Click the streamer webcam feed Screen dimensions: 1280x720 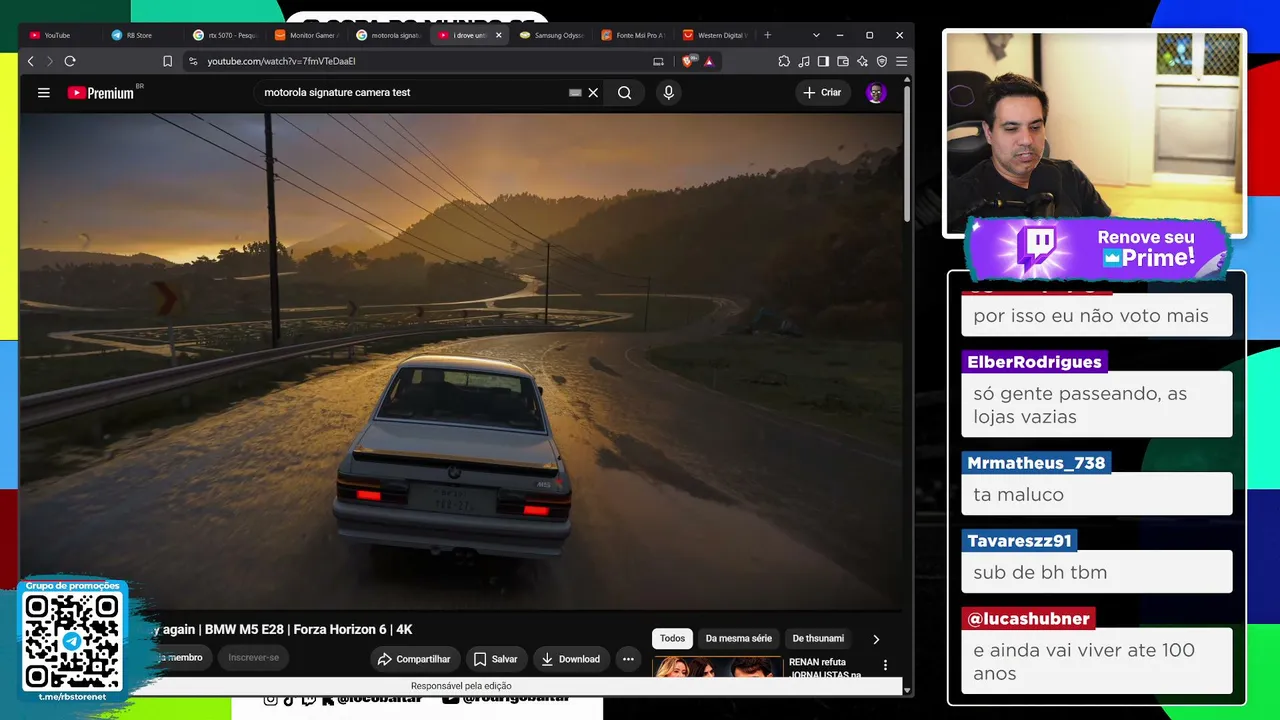pyautogui.click(x=1095, y=134)
